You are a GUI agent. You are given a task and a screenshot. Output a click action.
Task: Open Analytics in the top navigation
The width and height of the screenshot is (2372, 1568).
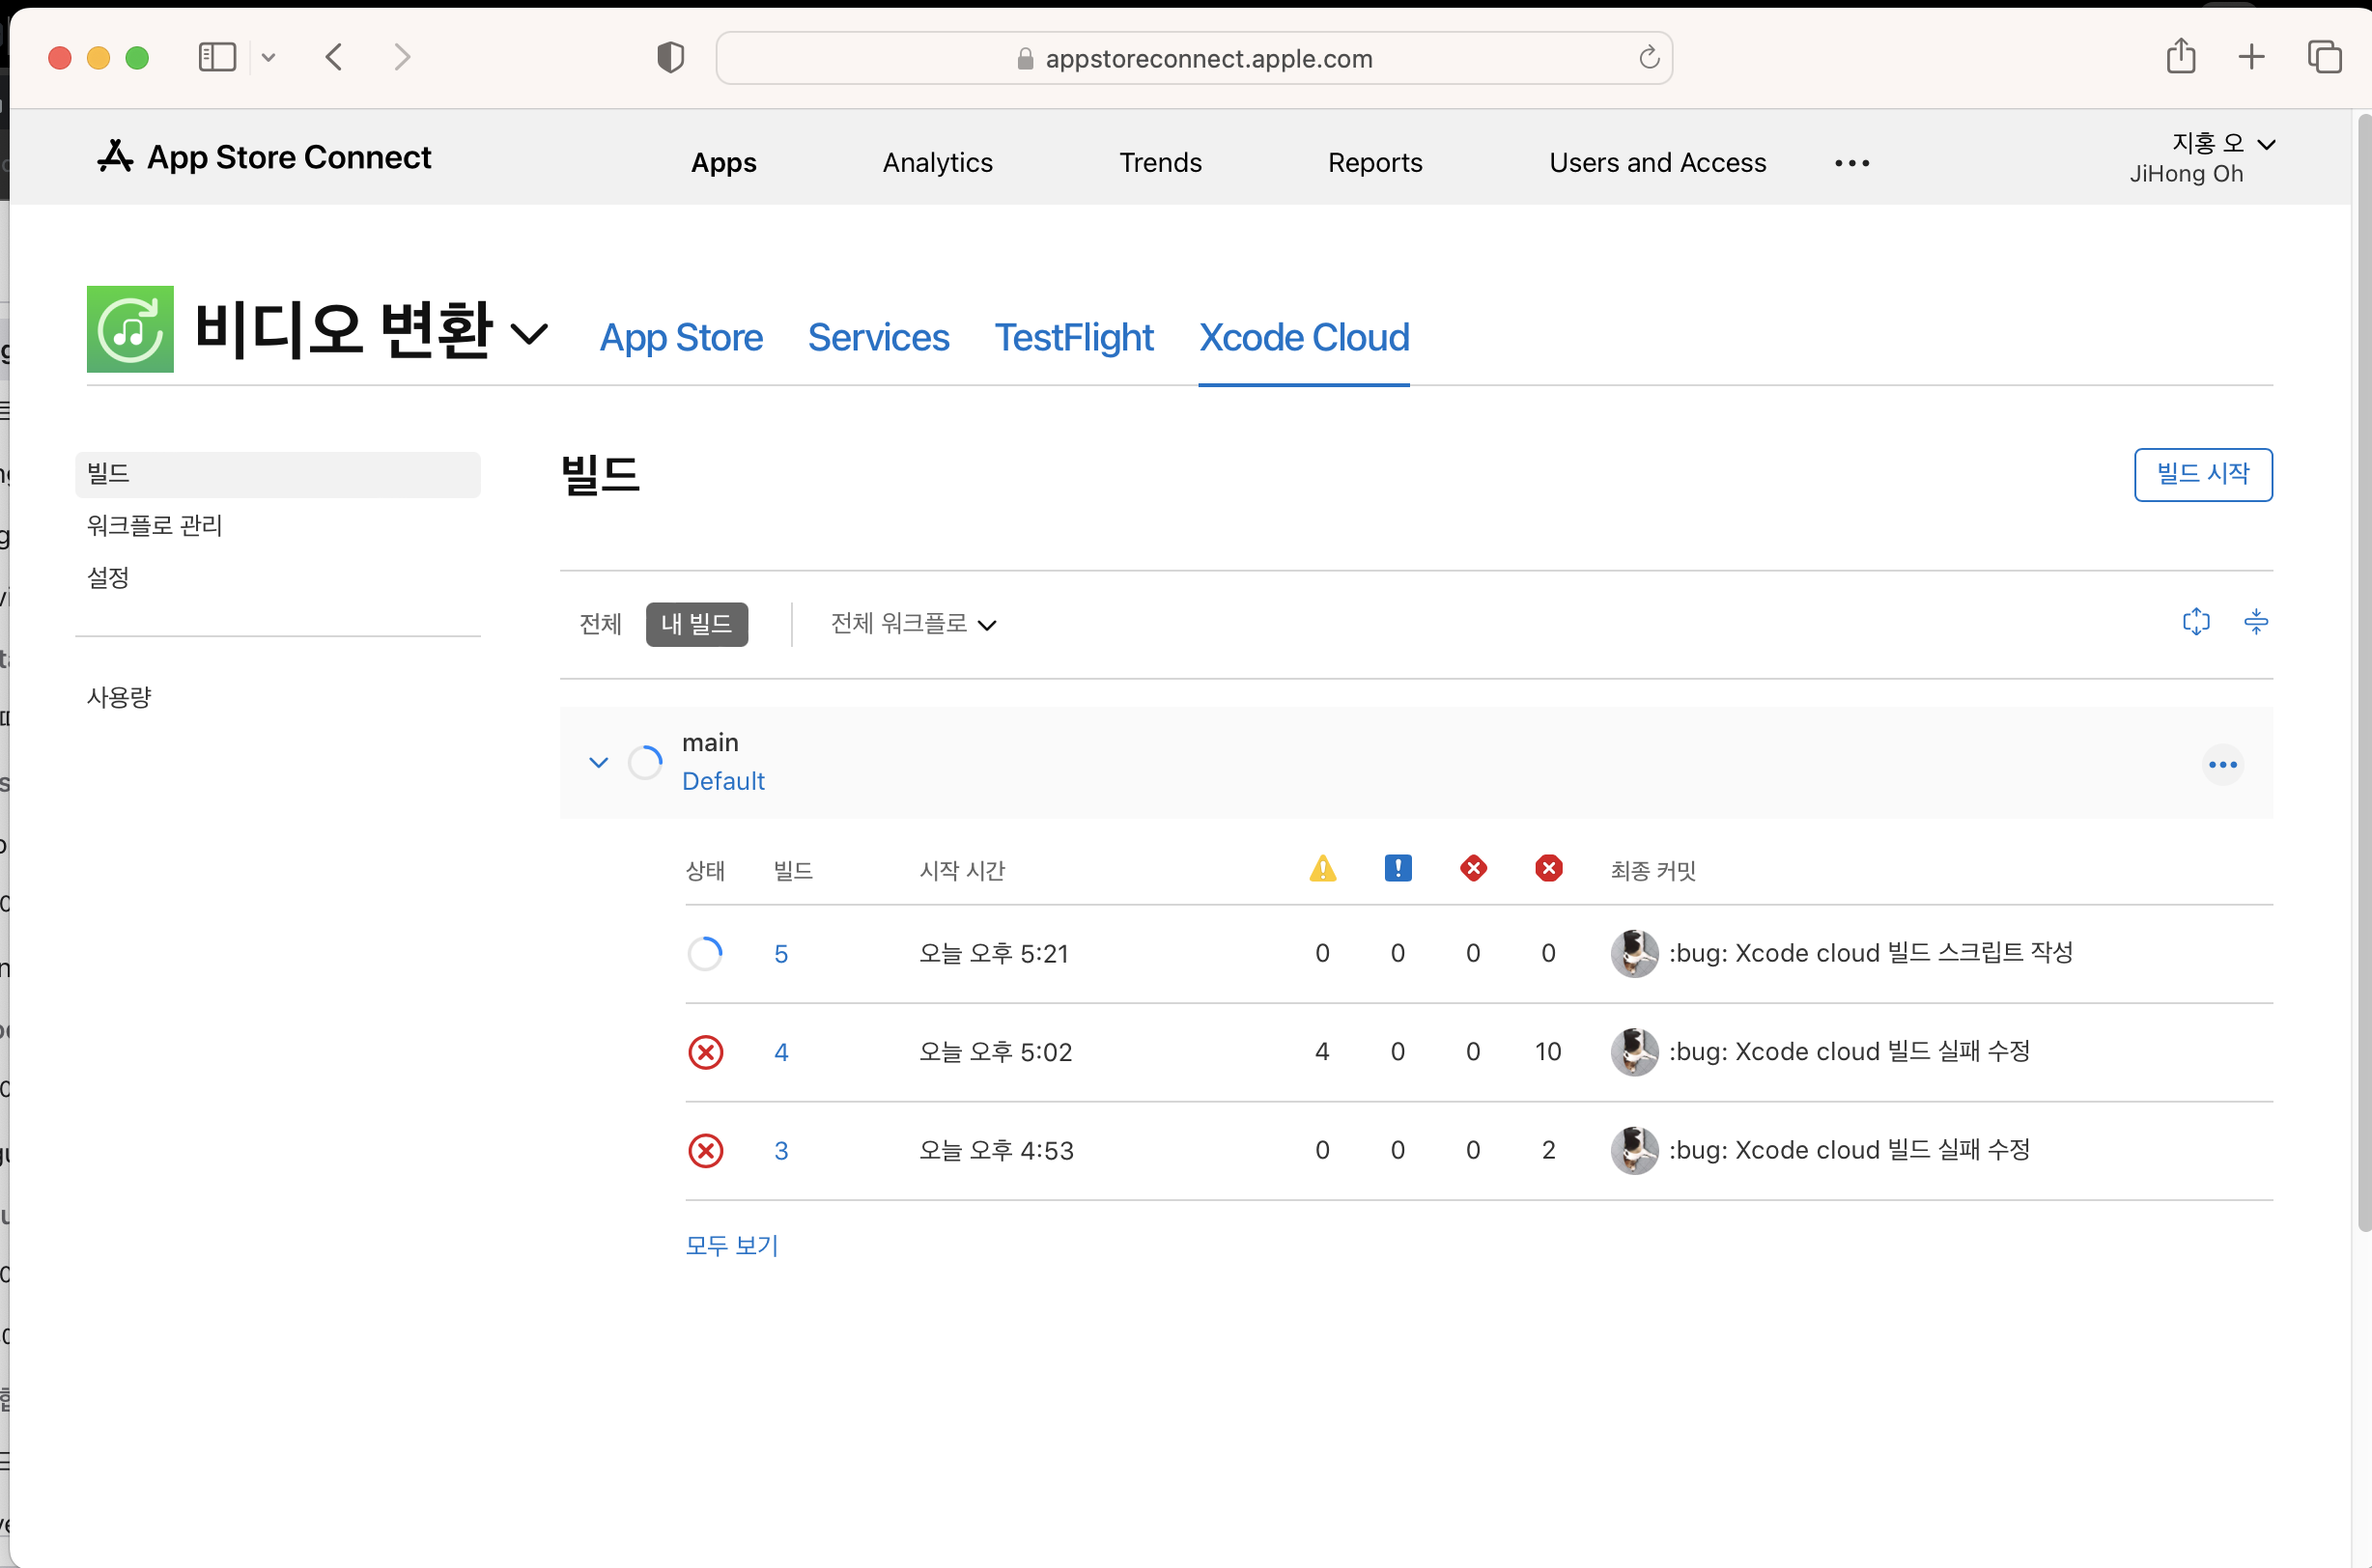click(937, 162)
